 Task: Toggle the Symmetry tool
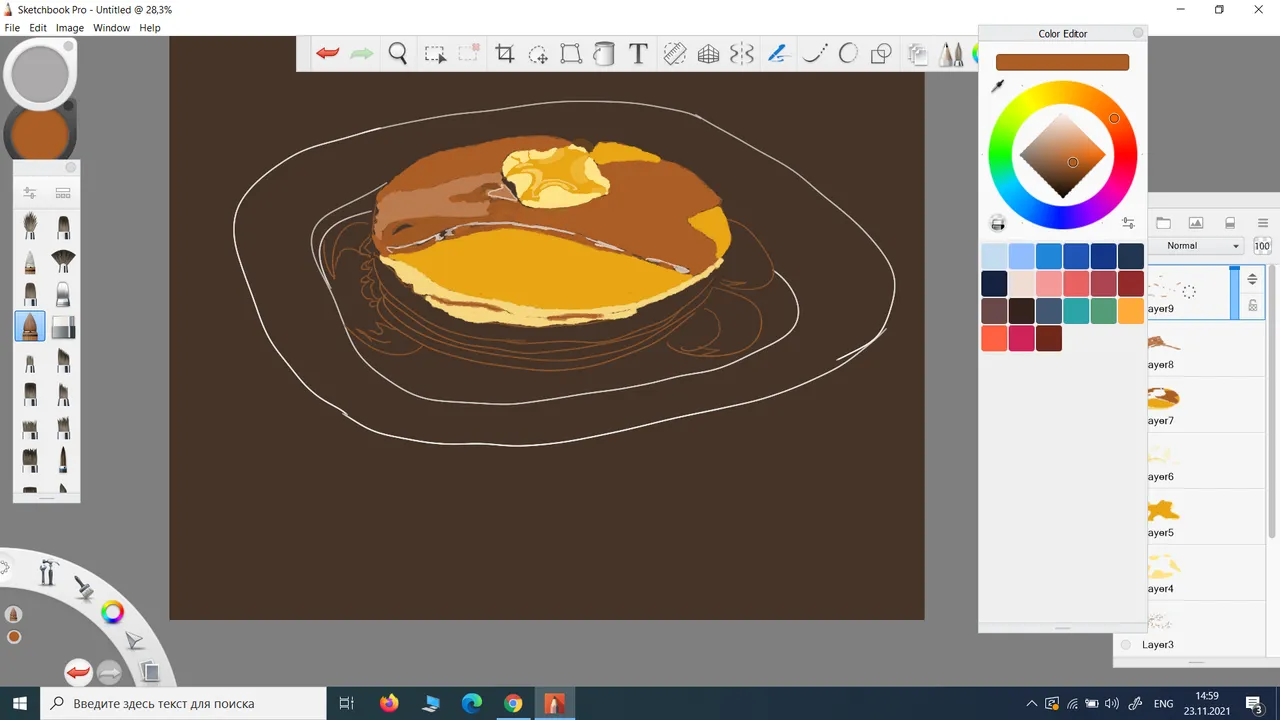[x=742, y=54]
